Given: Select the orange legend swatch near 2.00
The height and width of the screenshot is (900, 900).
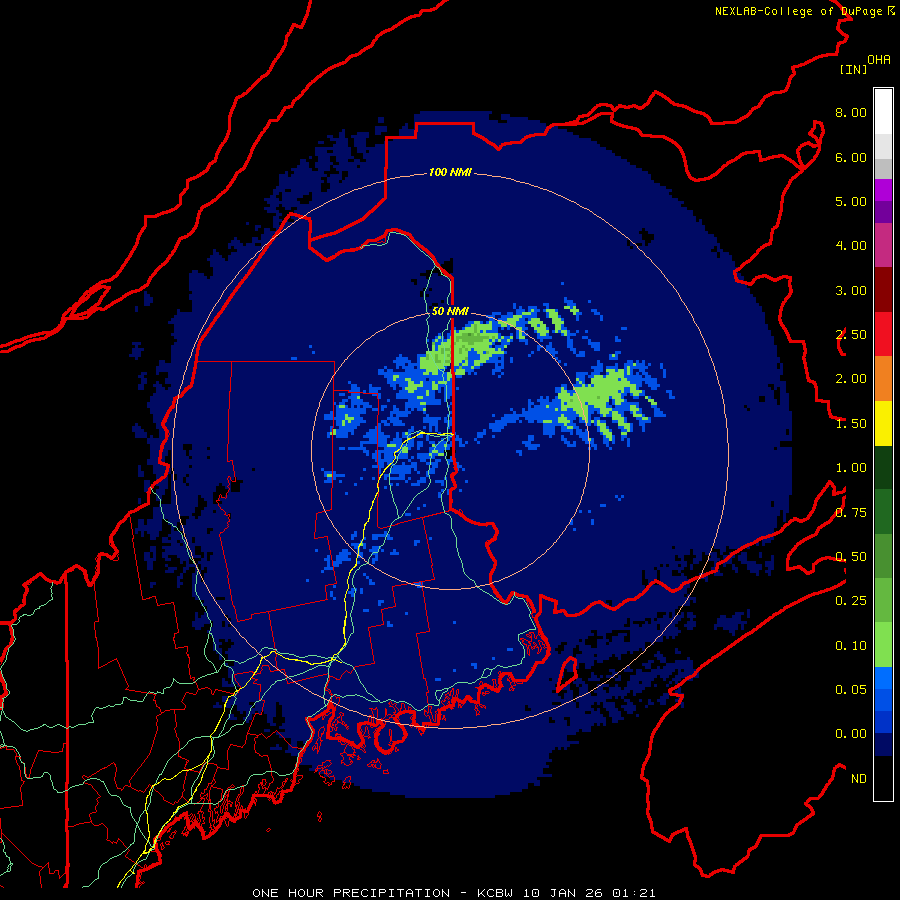Looking at the screenshot, I should (883, 379).
